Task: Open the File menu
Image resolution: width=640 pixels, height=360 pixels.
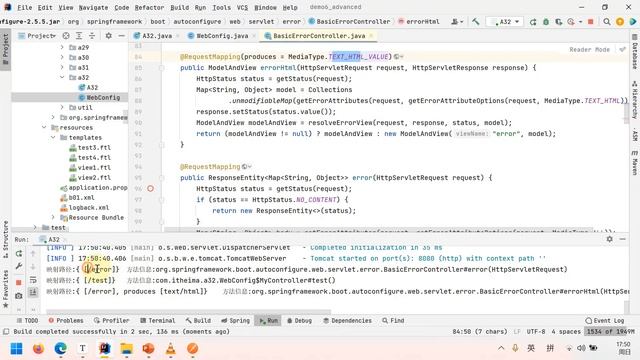Action: [24, 7]
